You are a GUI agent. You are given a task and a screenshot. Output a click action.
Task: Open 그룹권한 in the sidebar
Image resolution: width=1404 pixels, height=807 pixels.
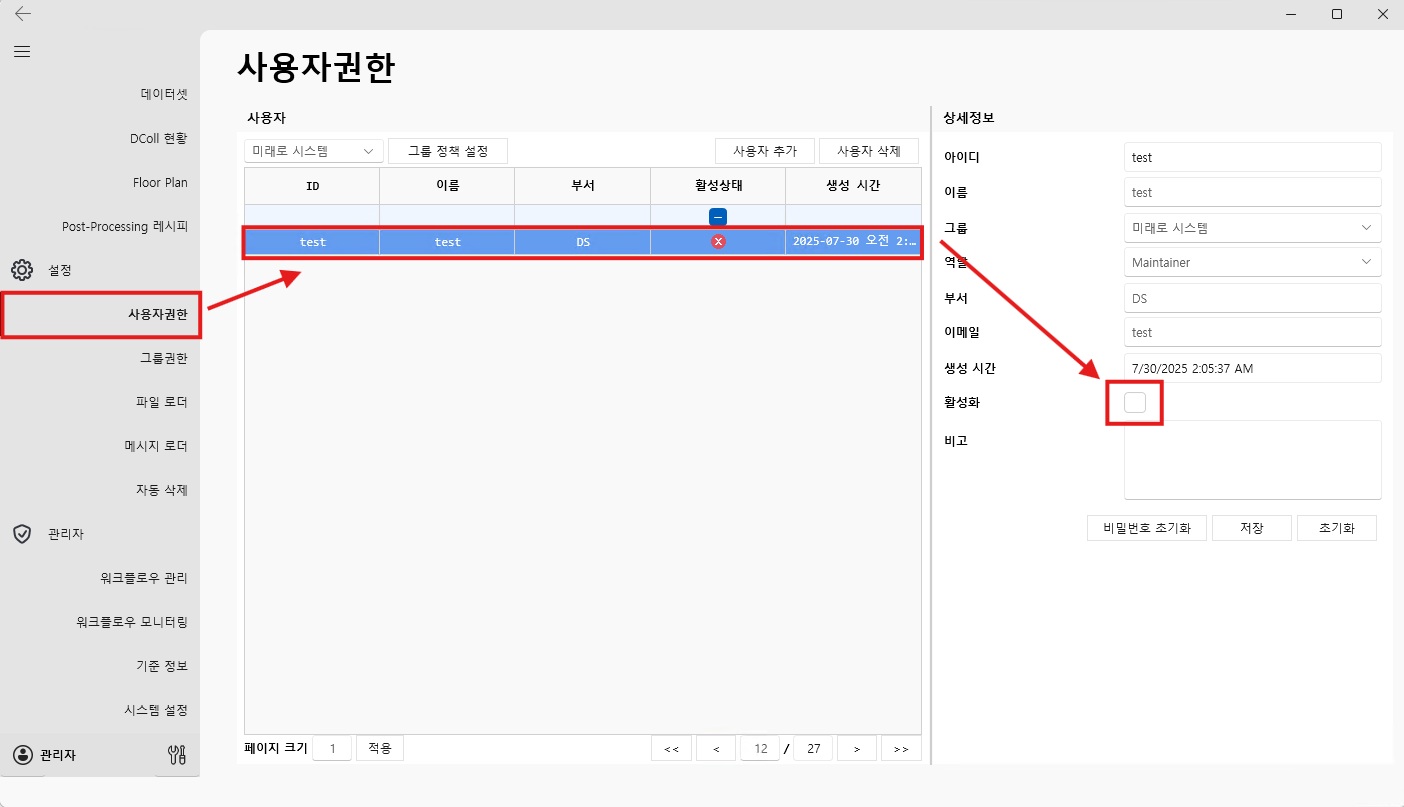pos(163,358)
